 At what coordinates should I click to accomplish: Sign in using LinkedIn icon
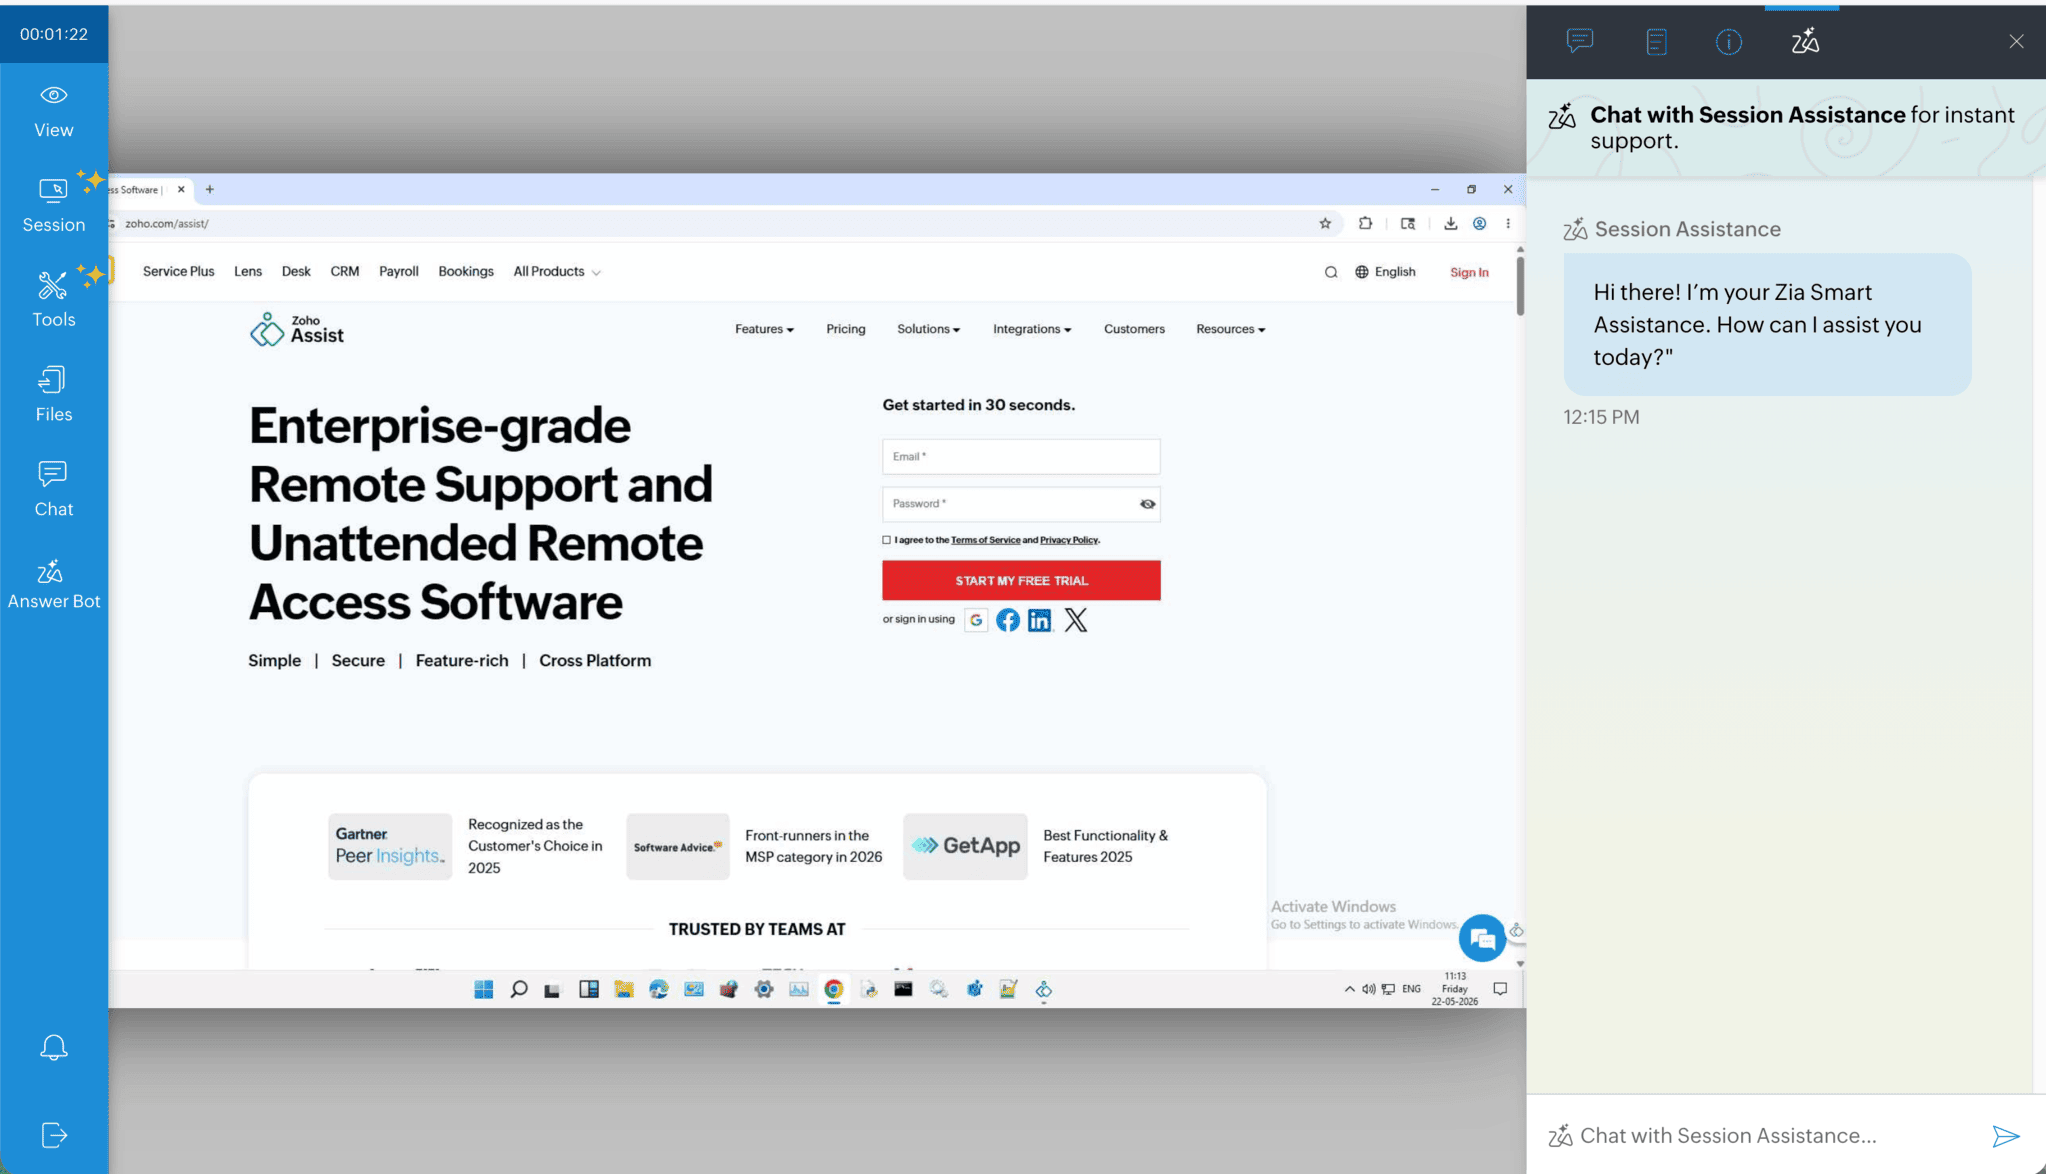1040,620
